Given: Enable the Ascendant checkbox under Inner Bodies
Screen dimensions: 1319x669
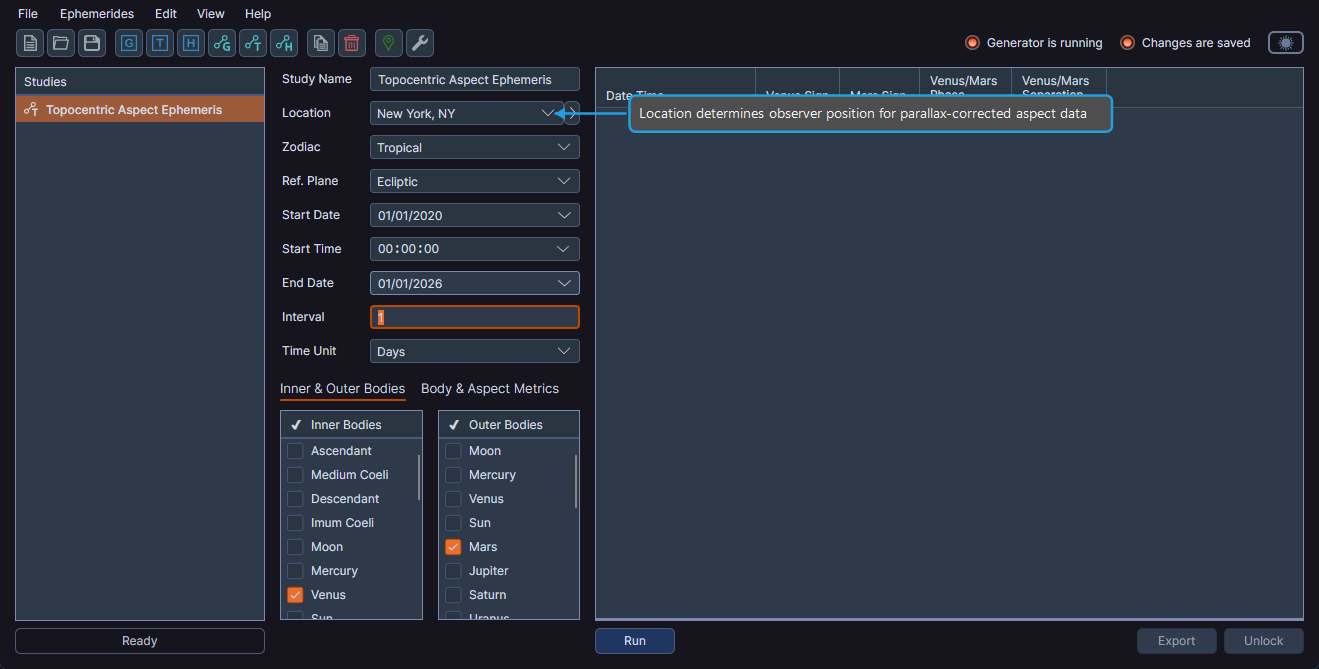Looking at the screenshot, I should [295, 450].
